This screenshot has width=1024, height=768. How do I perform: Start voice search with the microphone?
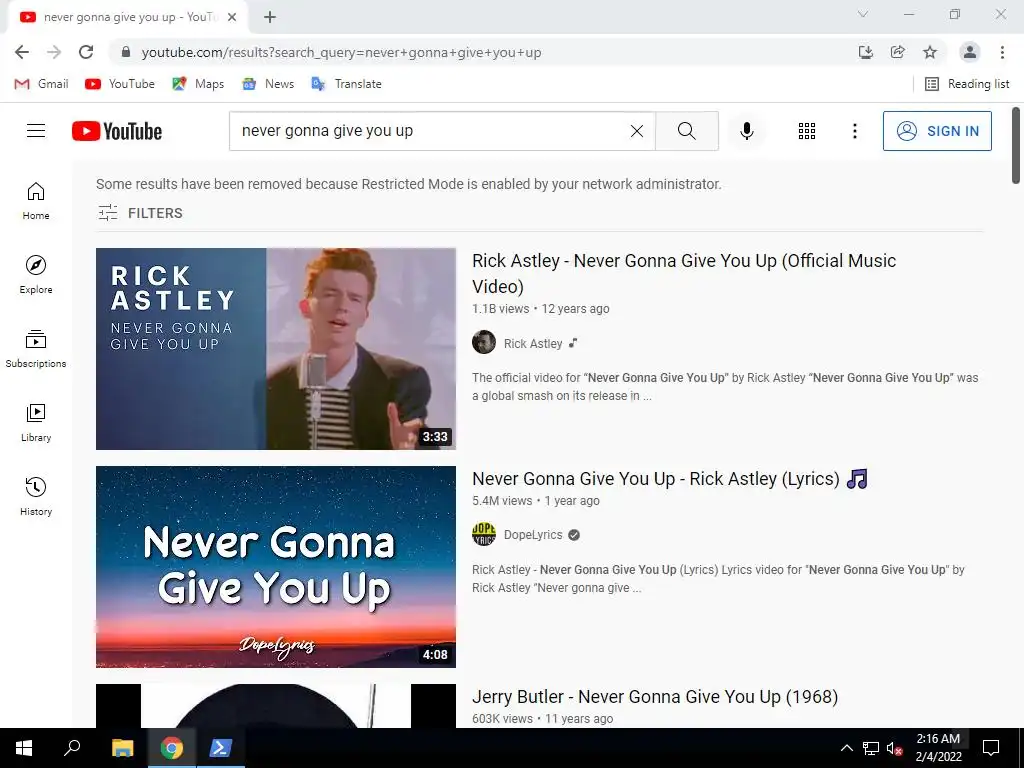(x=747, y=131)
